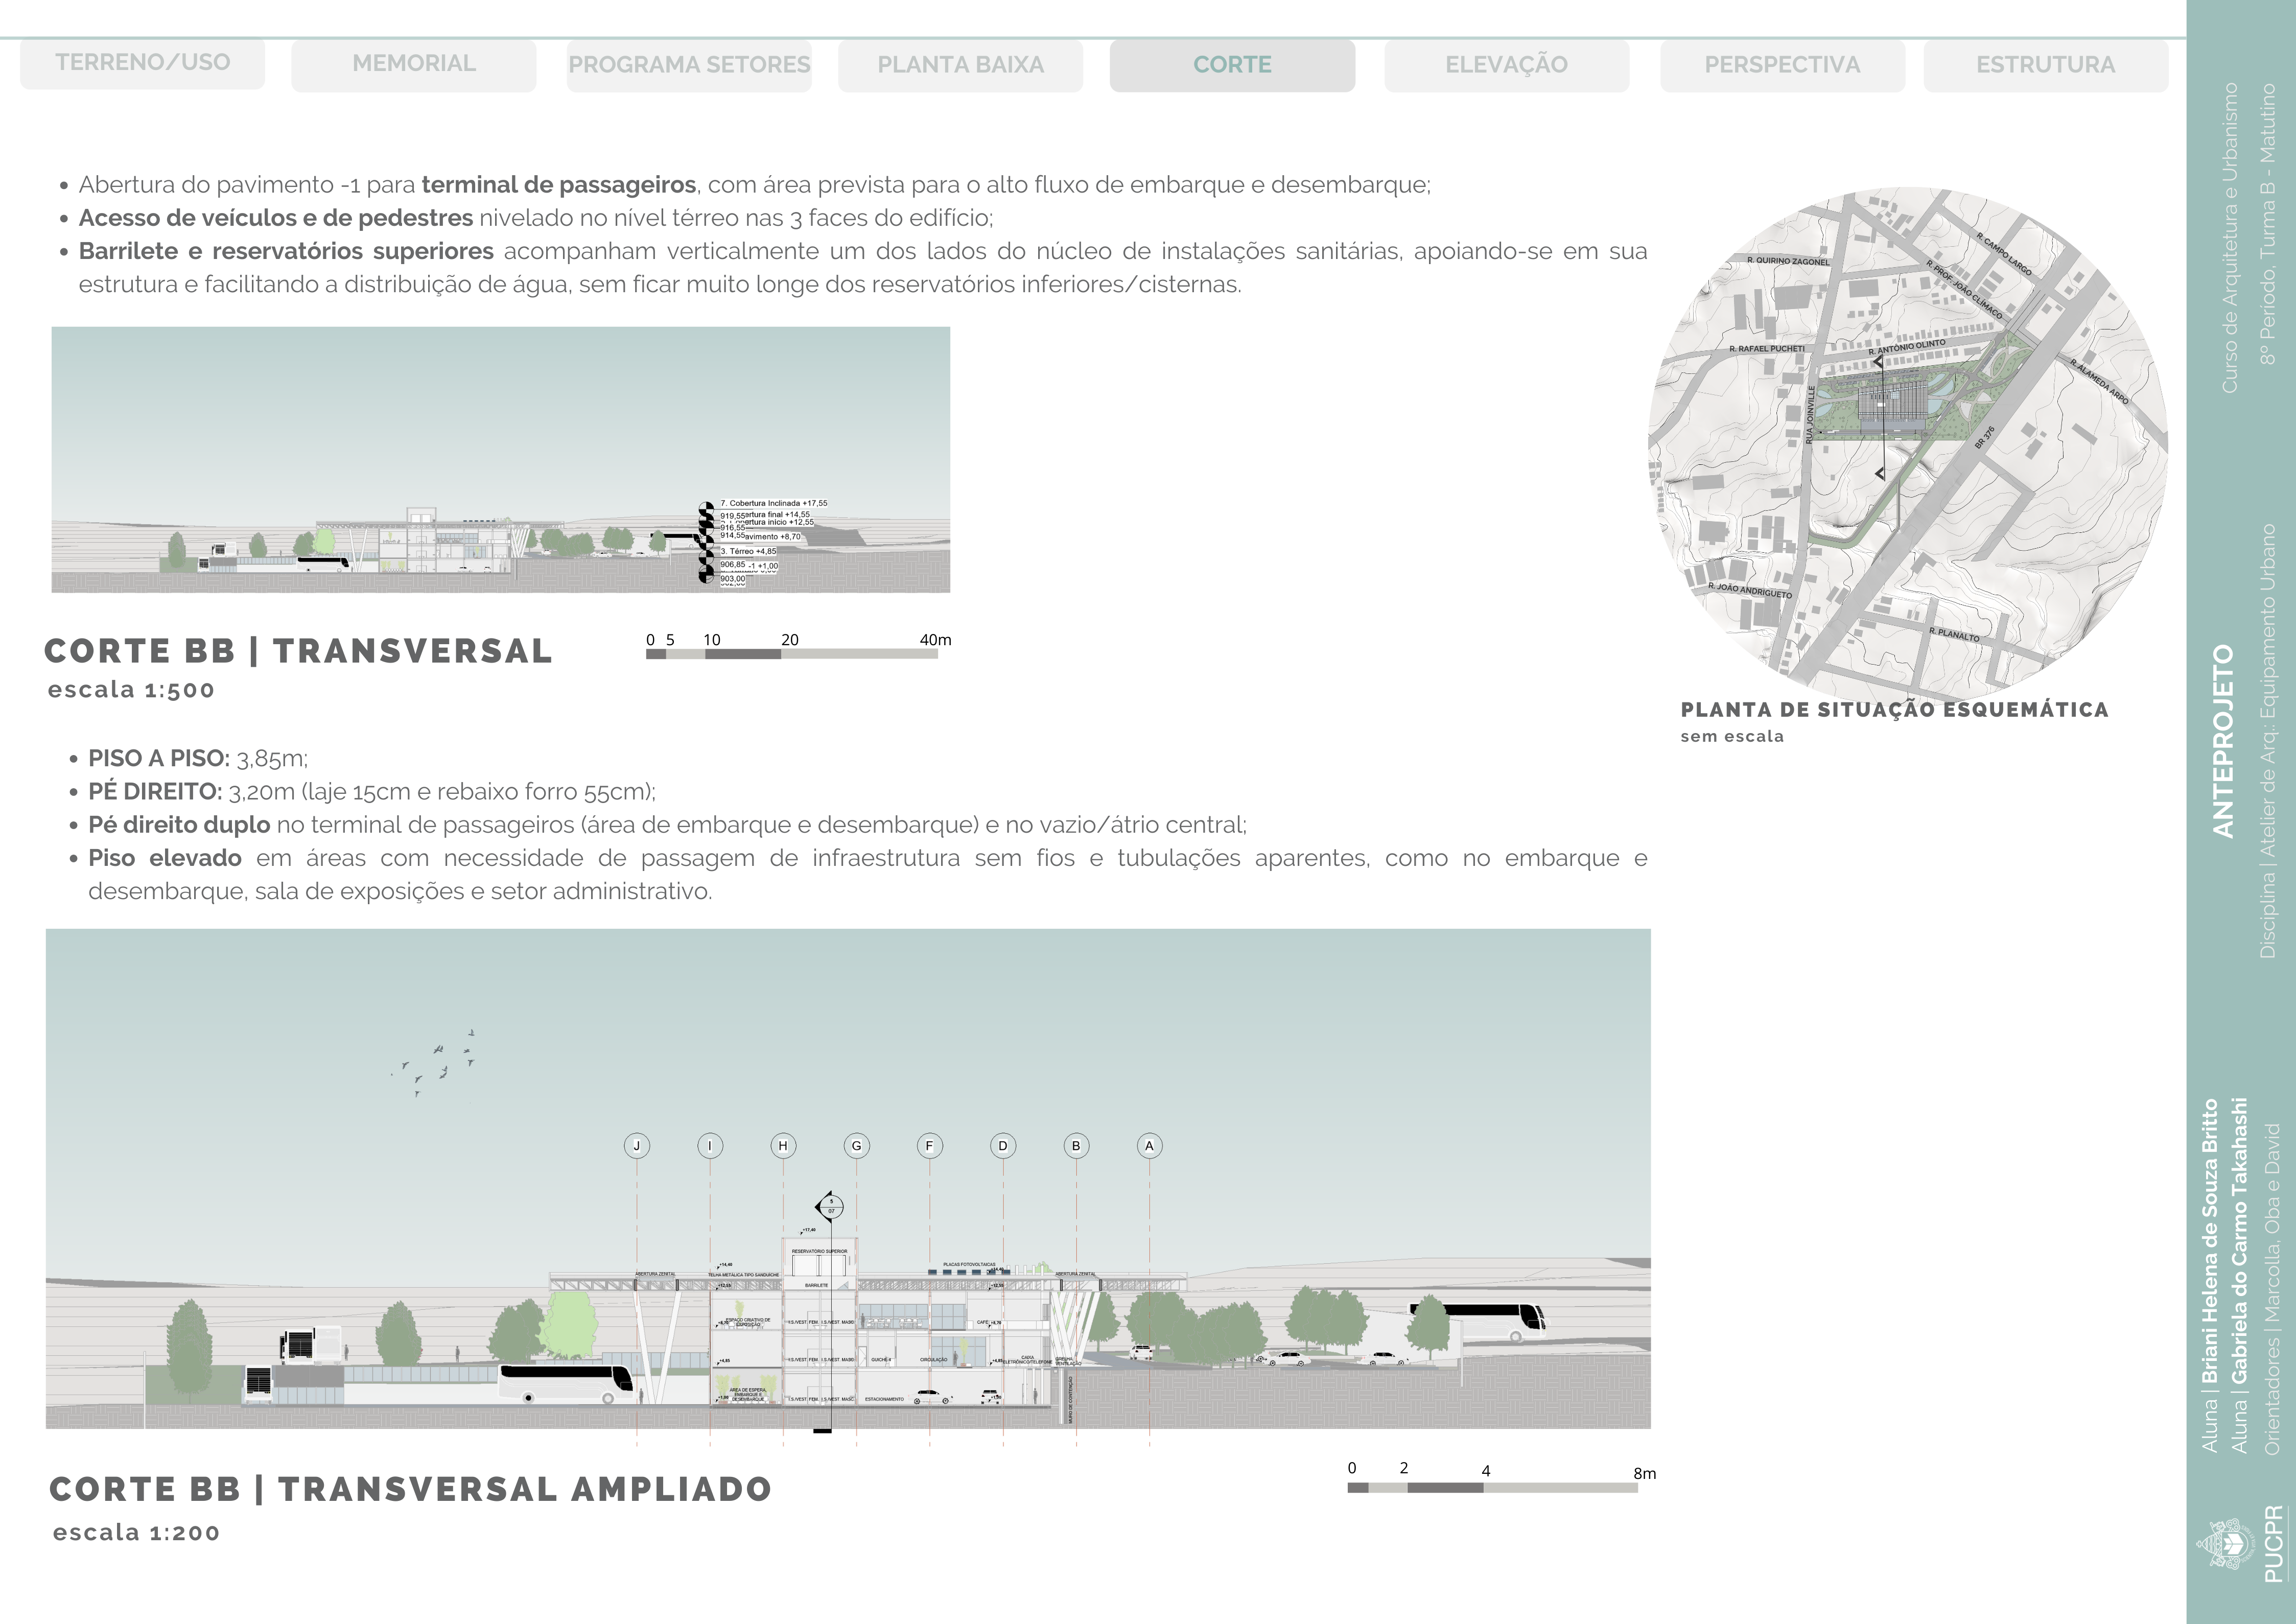Click the 0-40m scale bar
2296x1624 pixels.
coord(792,654)
